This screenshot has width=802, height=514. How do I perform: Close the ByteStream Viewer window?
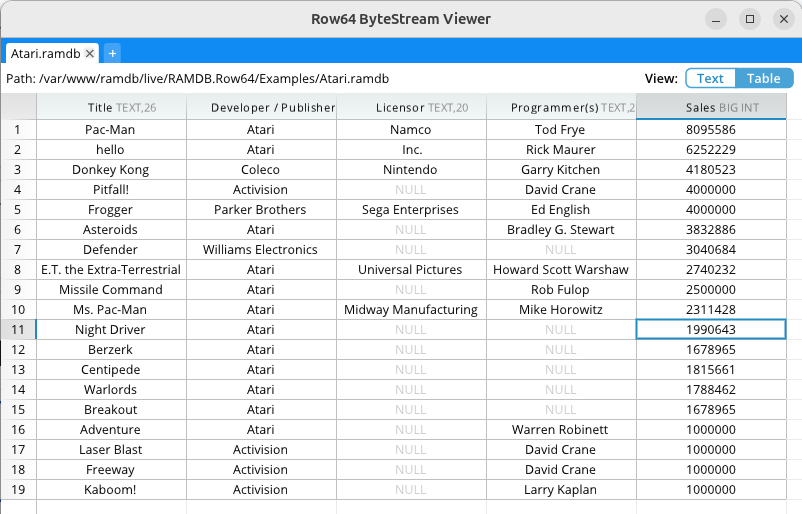pos(784,19)
